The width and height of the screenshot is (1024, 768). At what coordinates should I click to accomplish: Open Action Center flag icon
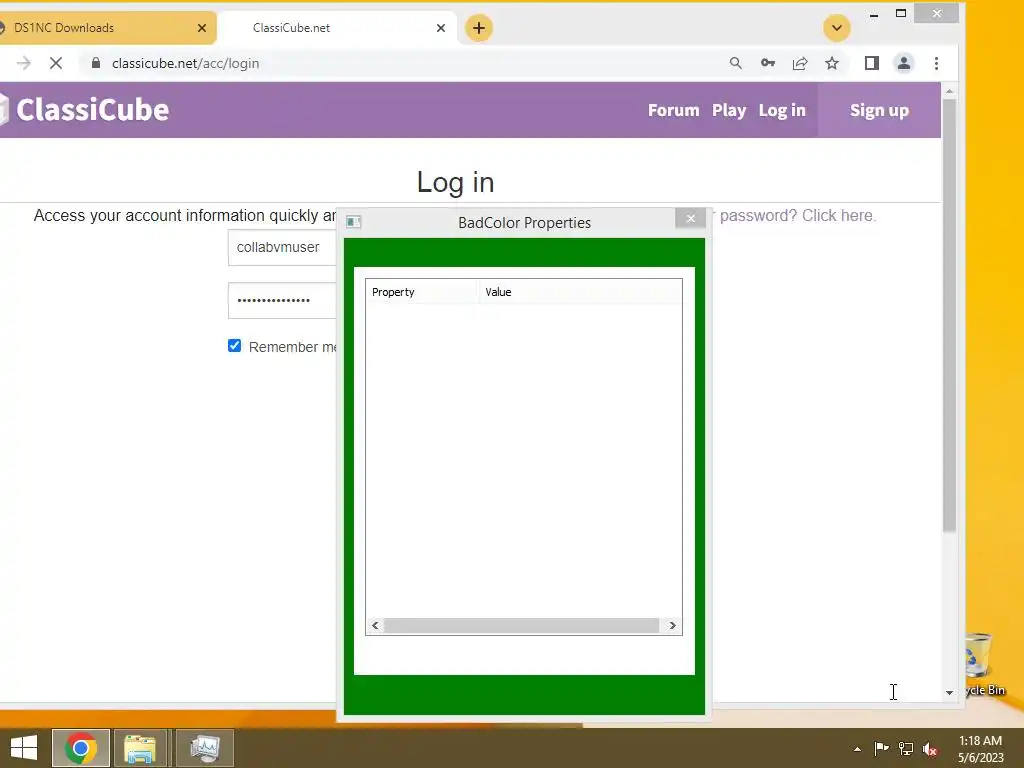coord(881,748)
